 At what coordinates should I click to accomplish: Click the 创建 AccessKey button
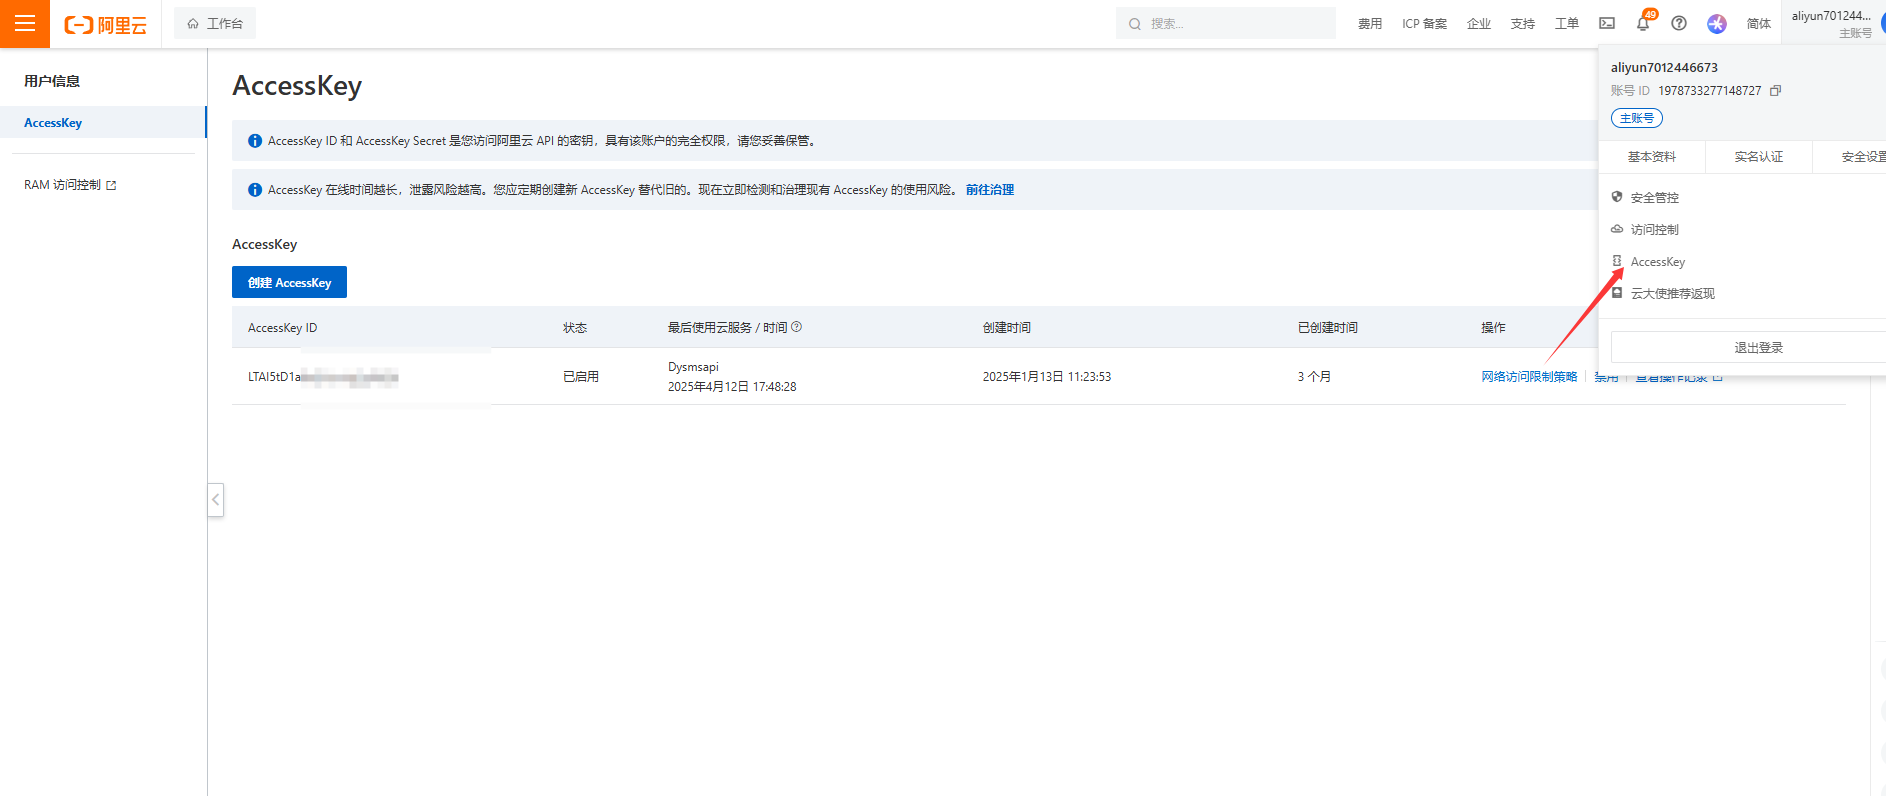tap(289, 282)
